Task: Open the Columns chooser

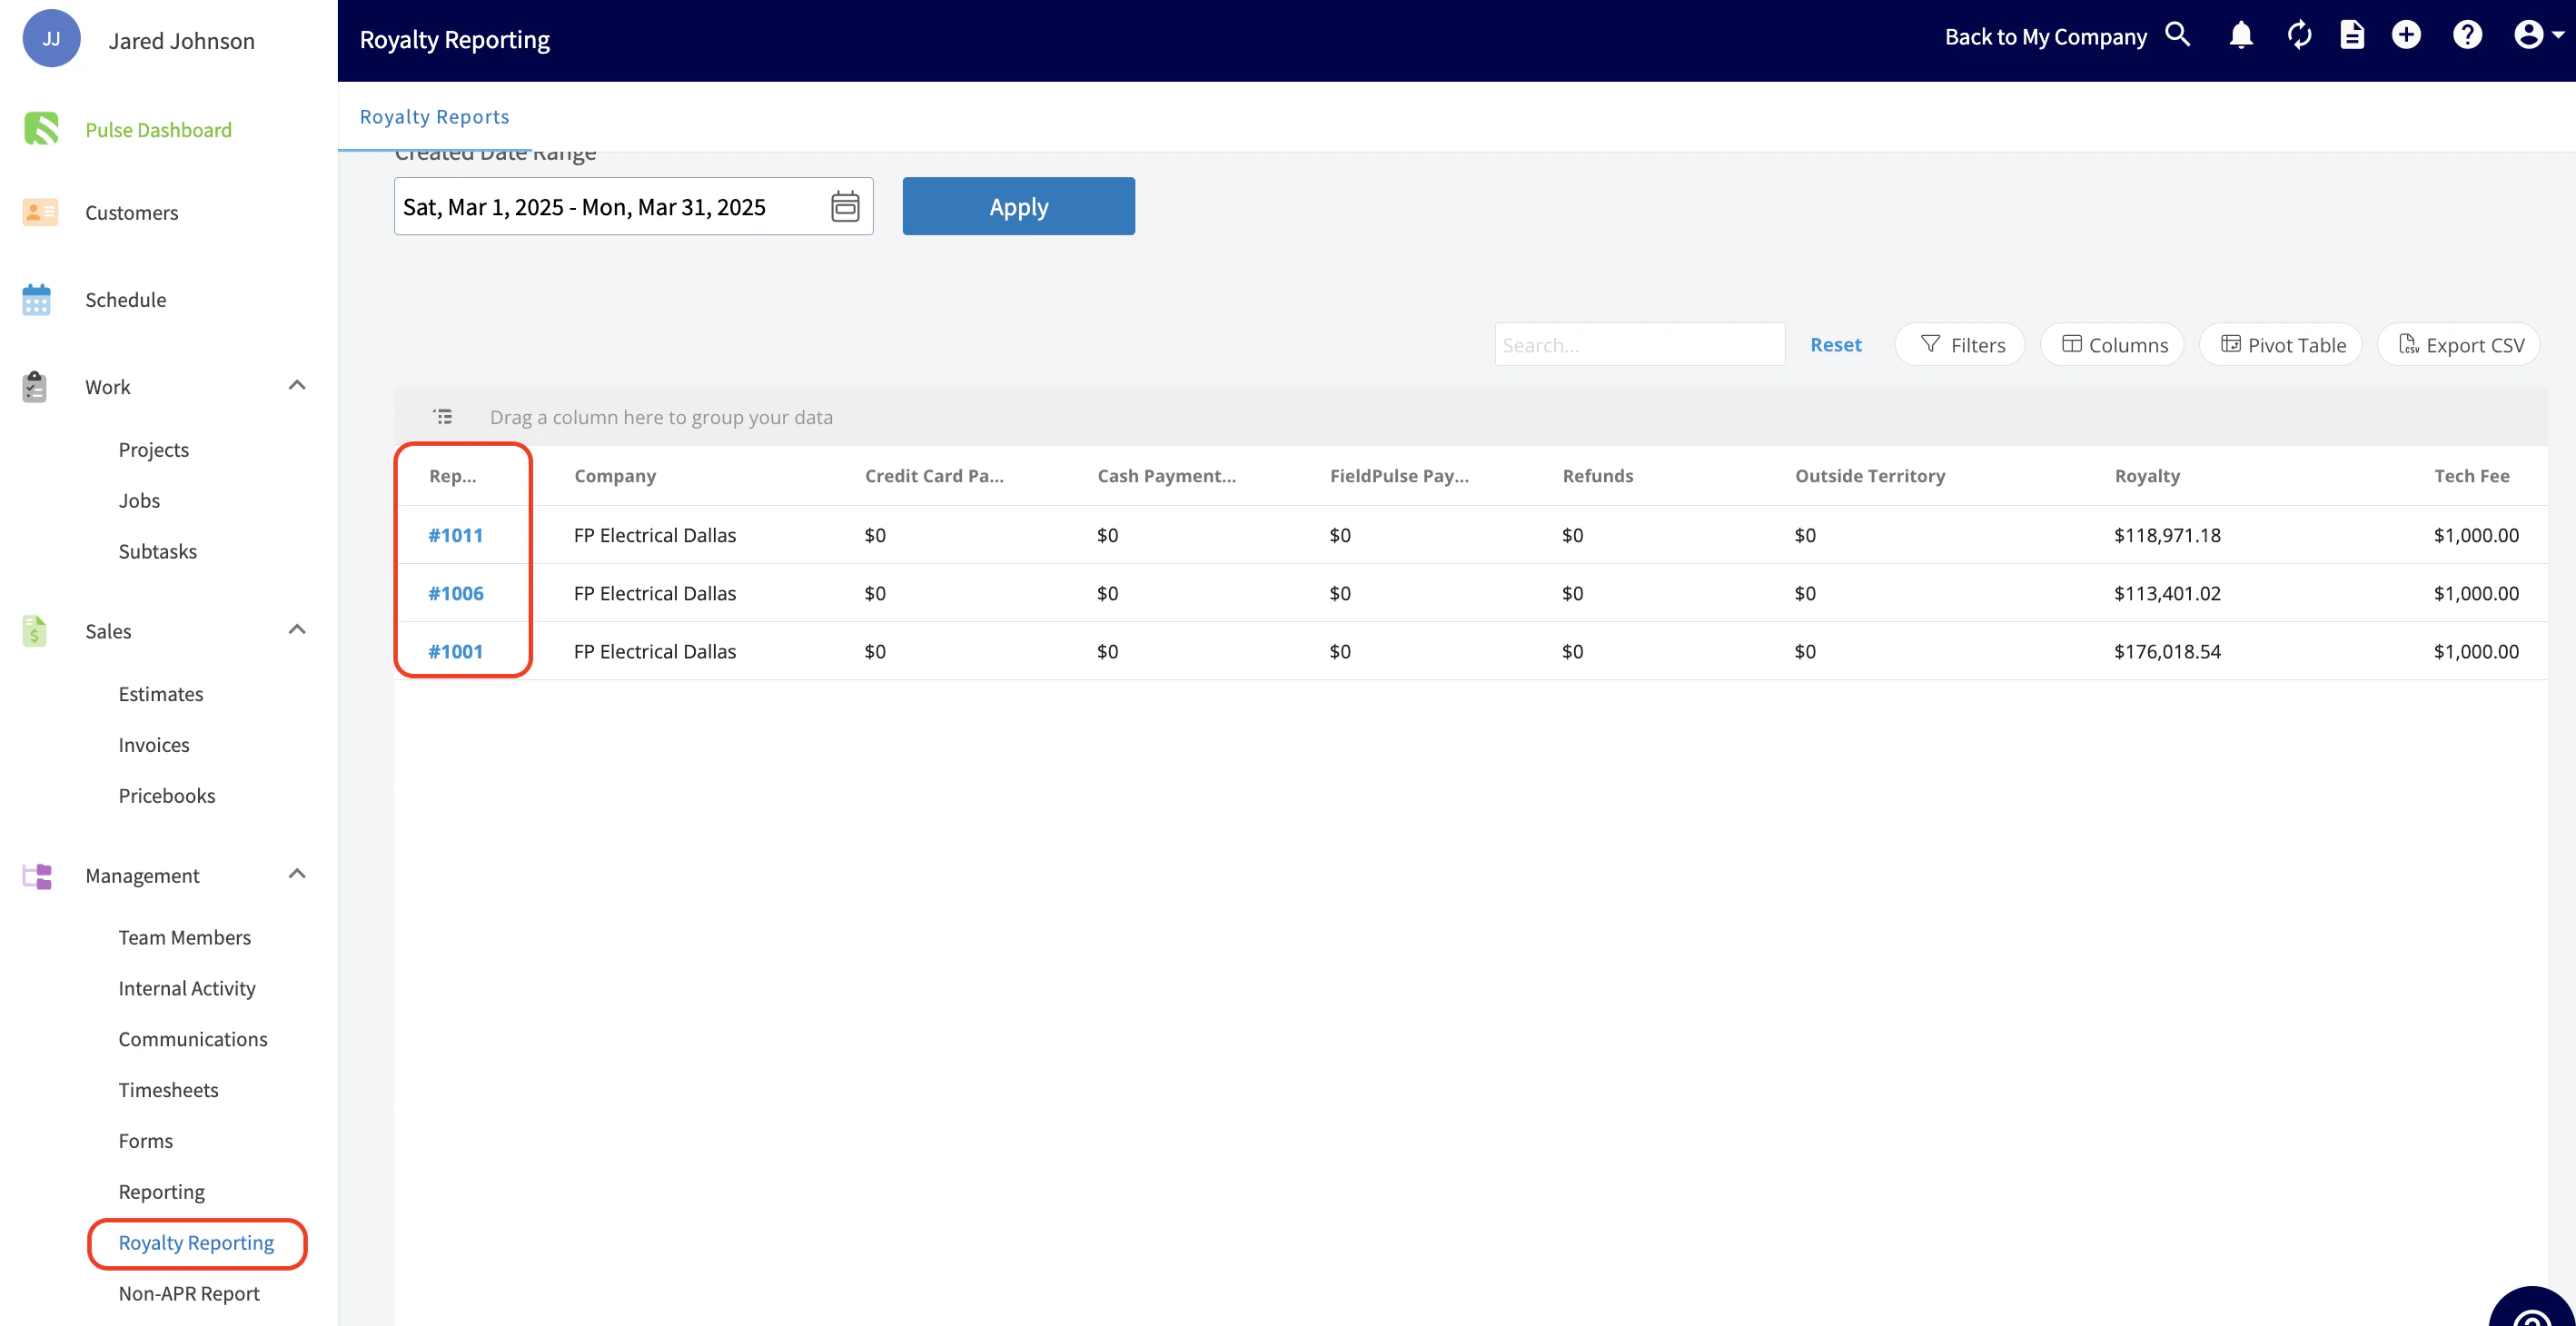Action: pyautogui.click(x=2111, y=345)
